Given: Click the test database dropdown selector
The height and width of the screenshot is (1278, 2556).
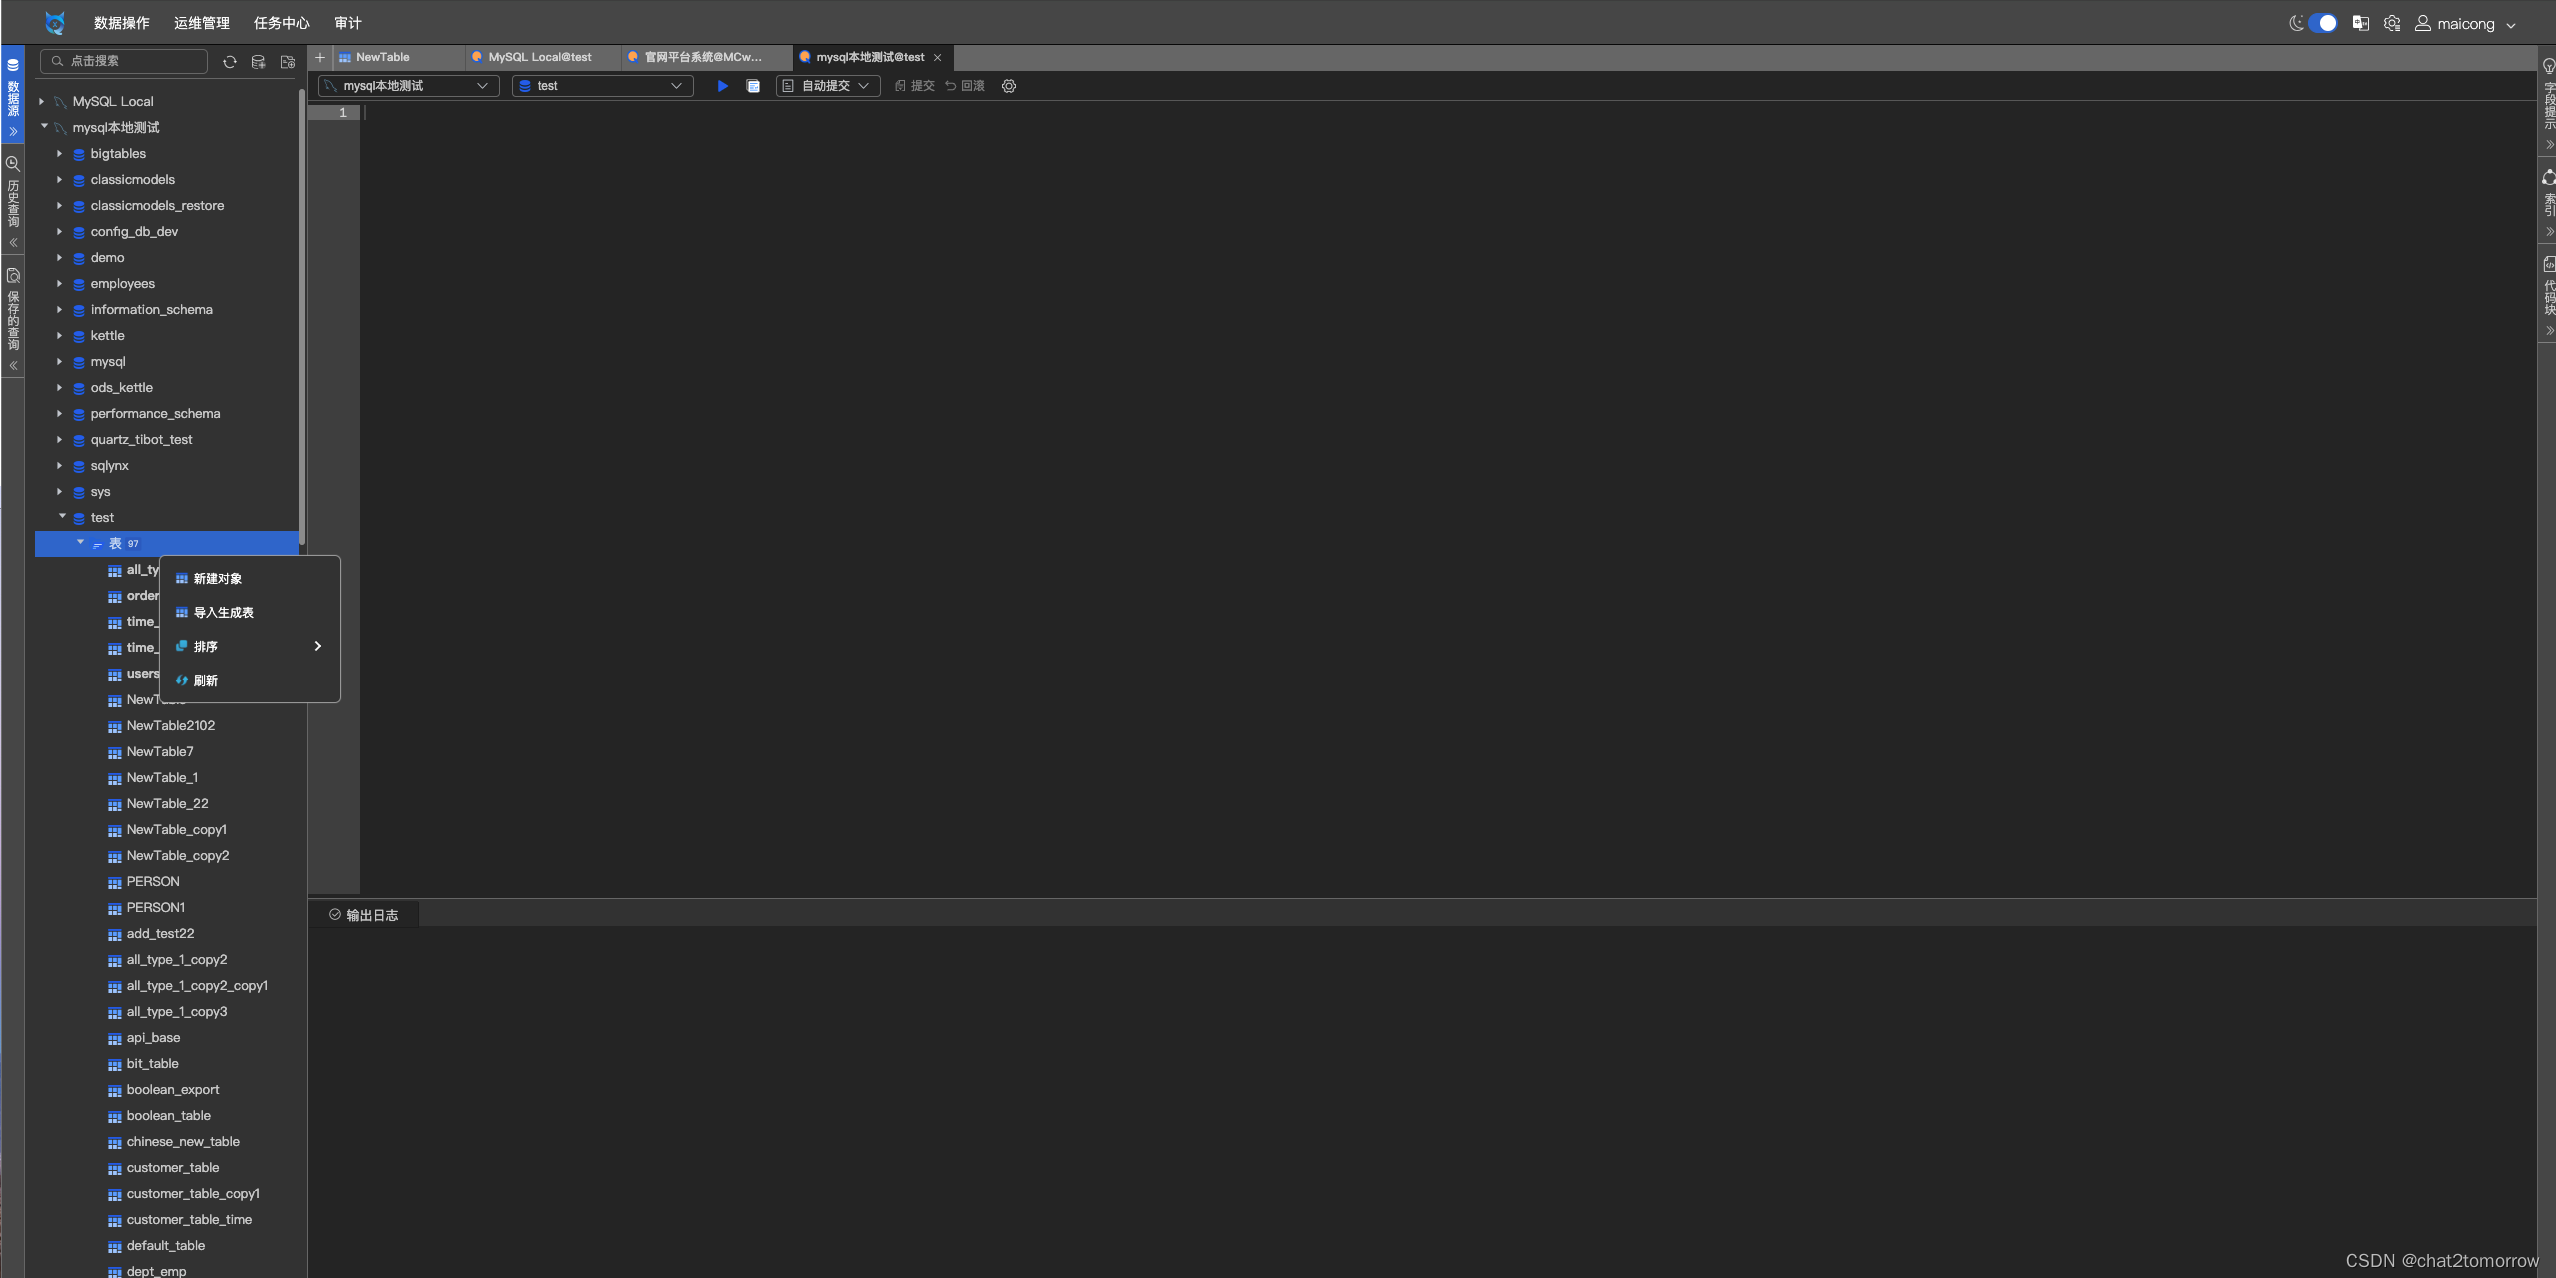Looking at the screenshot, I should point(603,83).
